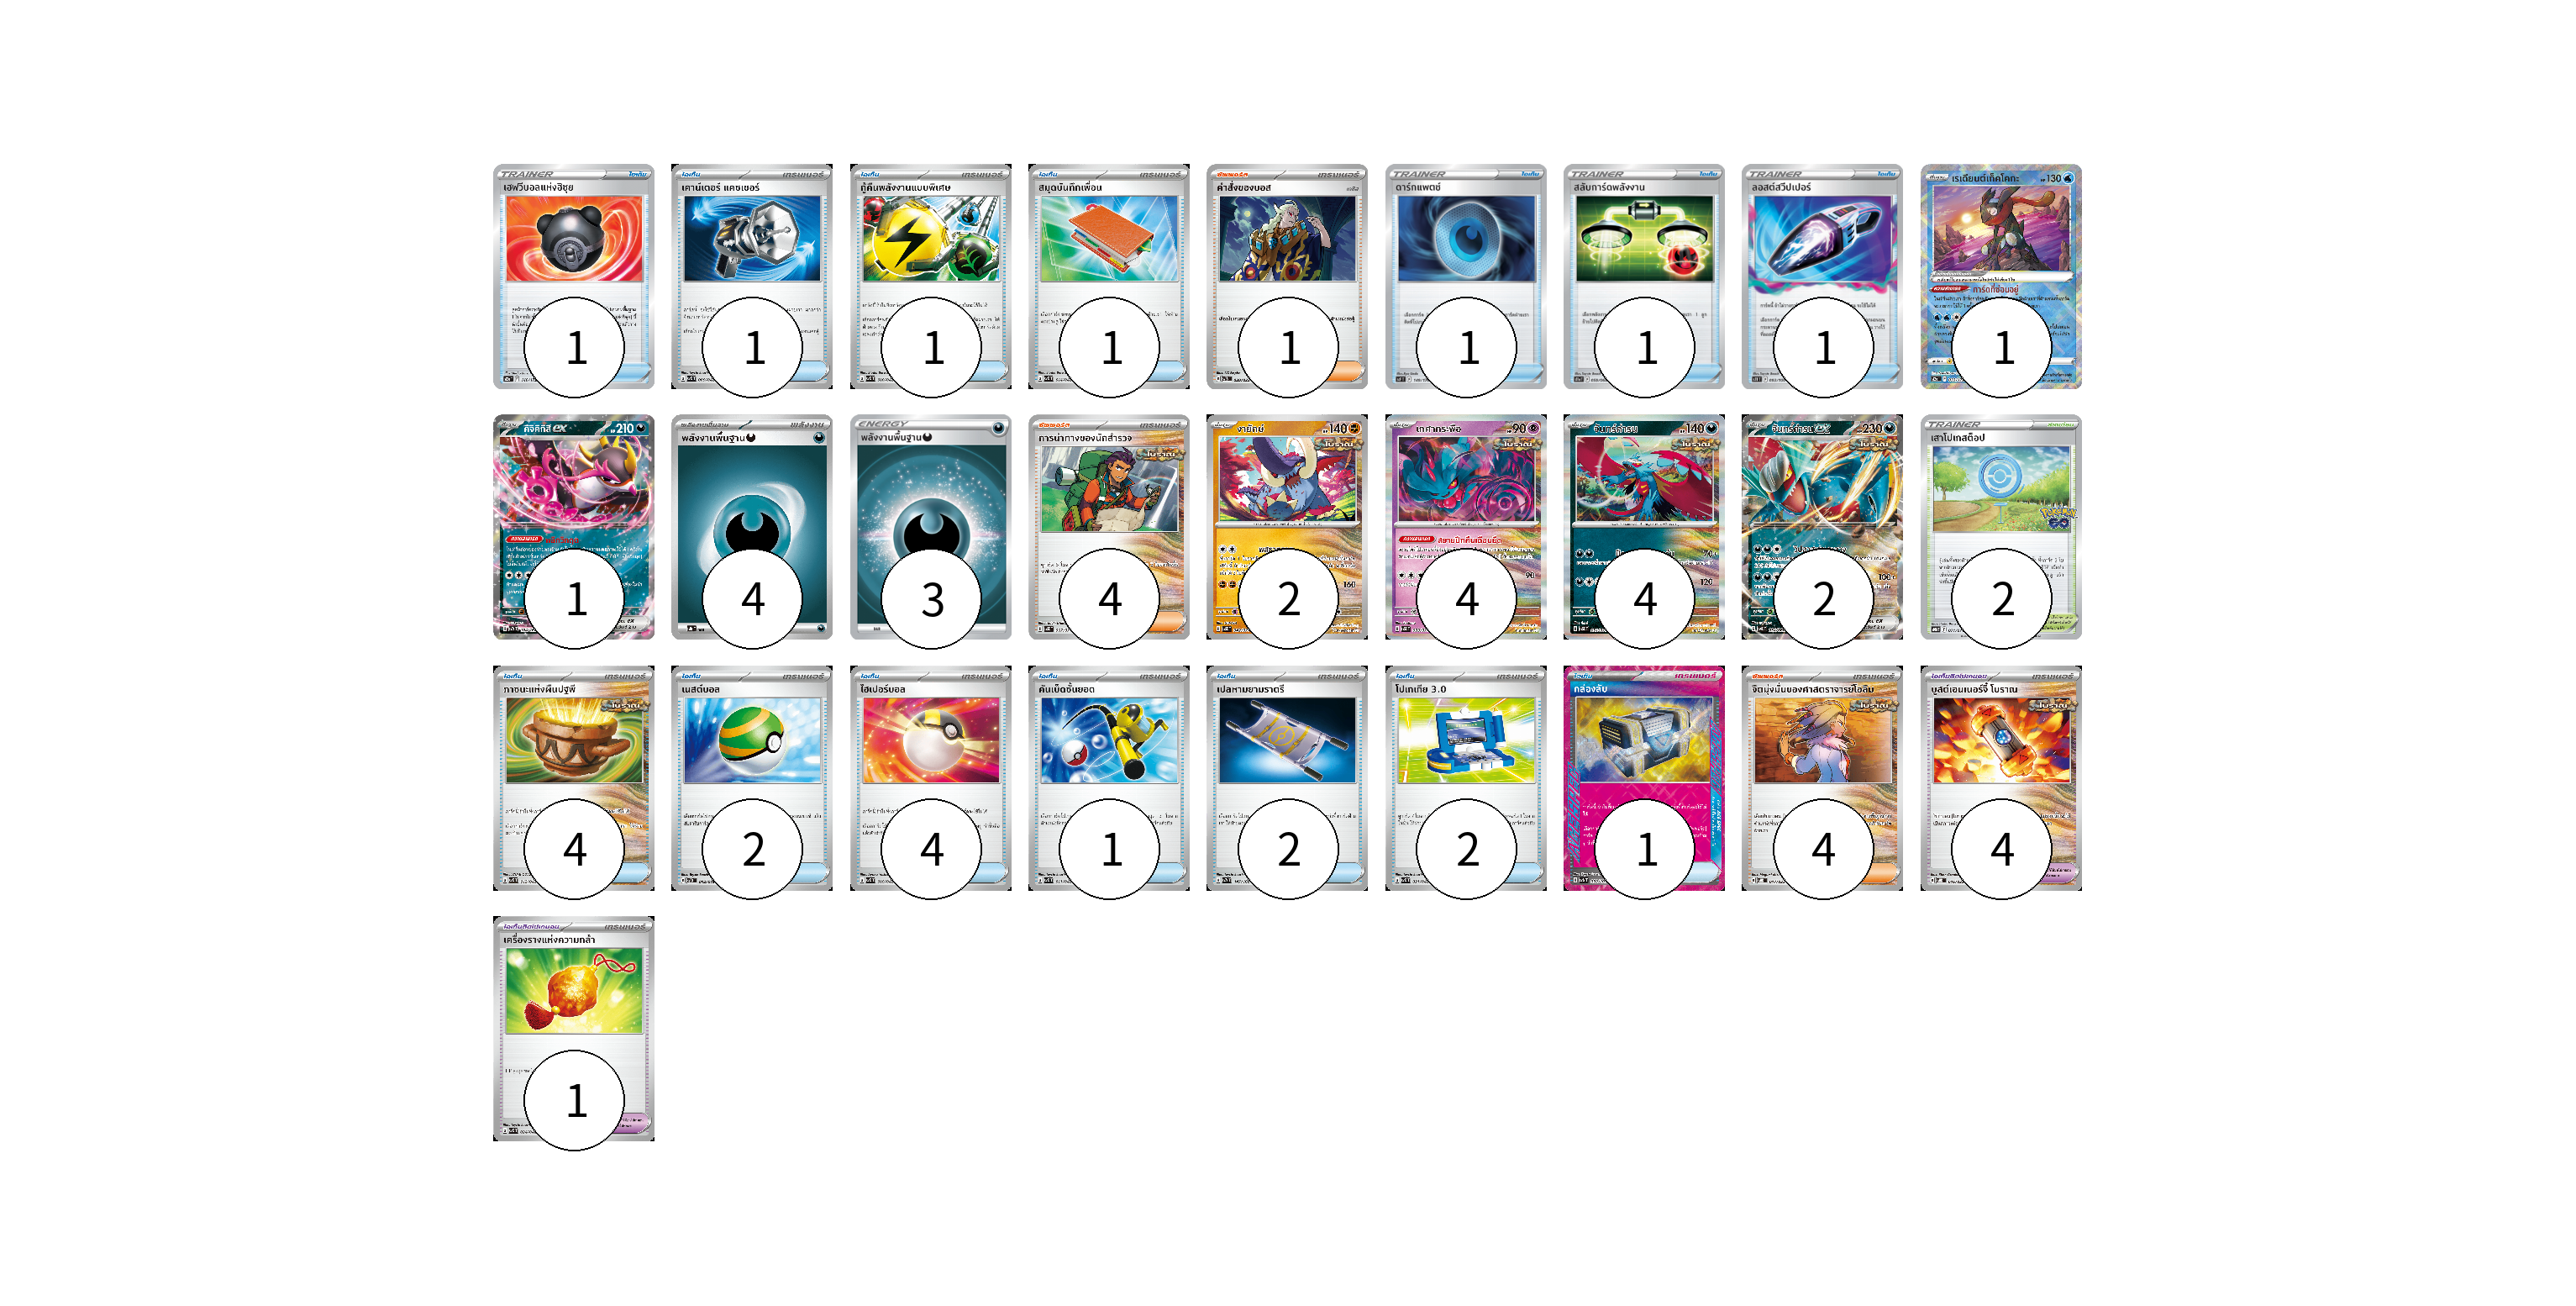
Task: Click the Basic Darkness Energy card with count 4
Action: point(751,527)
